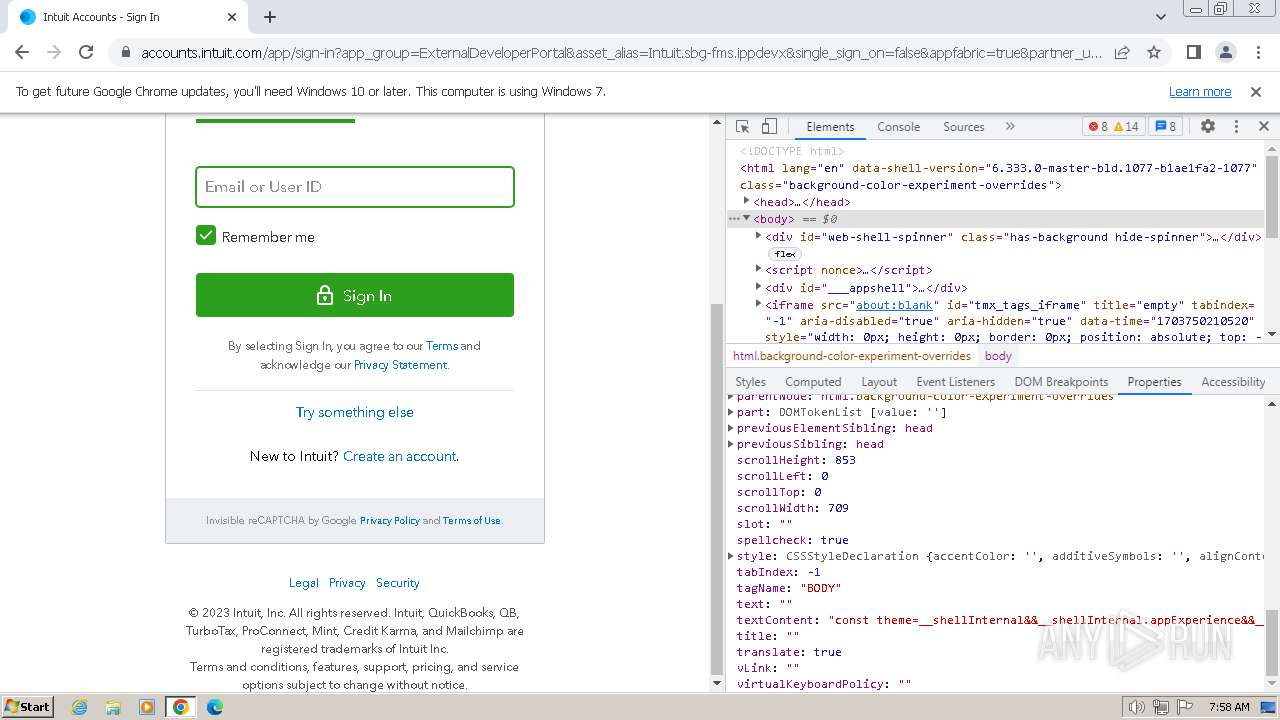Dismiss the Chrome update notification bar

1256,91
